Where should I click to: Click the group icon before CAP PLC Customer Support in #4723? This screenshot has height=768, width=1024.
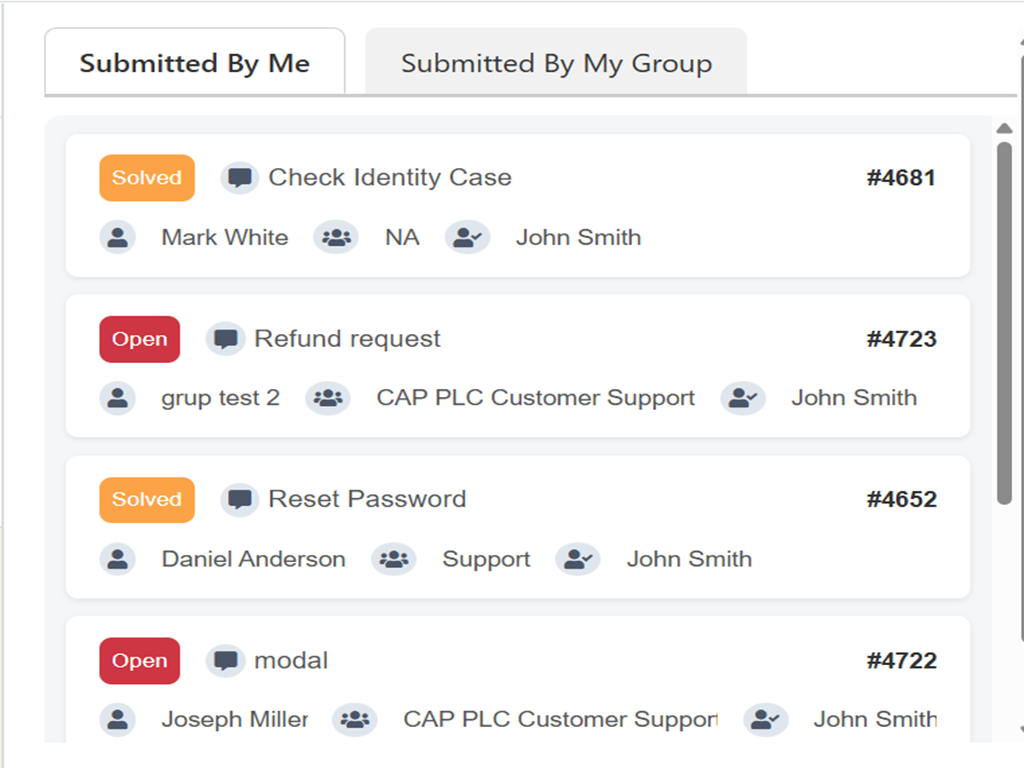click(x=328, y=398)
